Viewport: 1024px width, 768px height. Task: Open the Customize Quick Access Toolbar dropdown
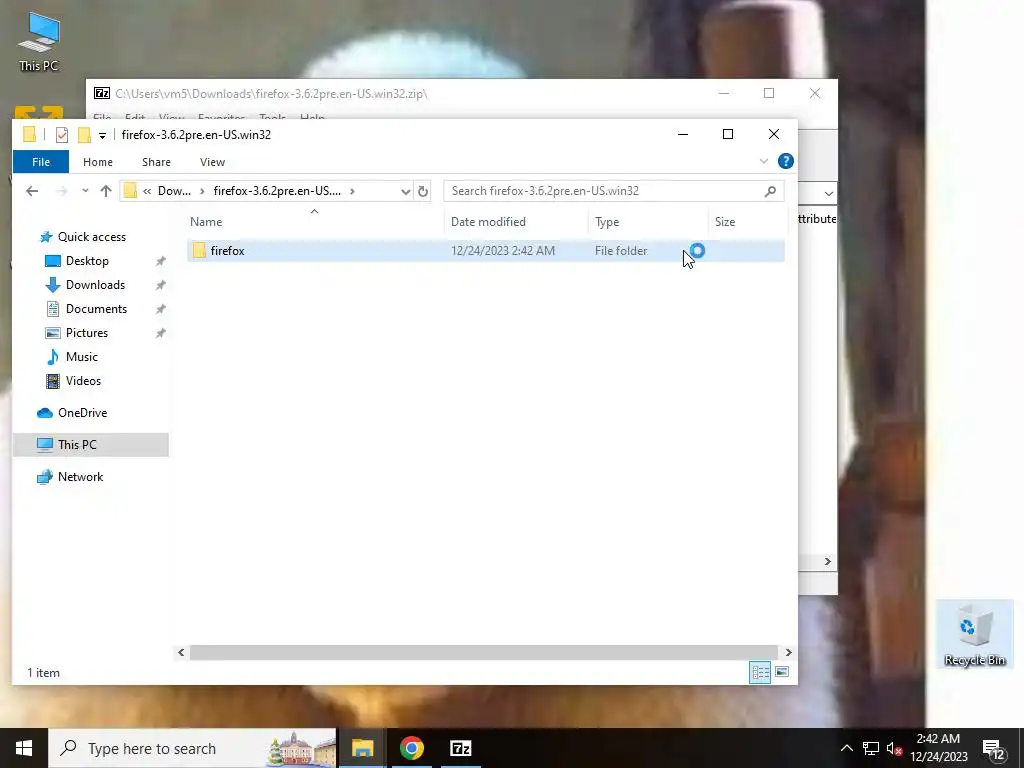(x=103, y=136)
